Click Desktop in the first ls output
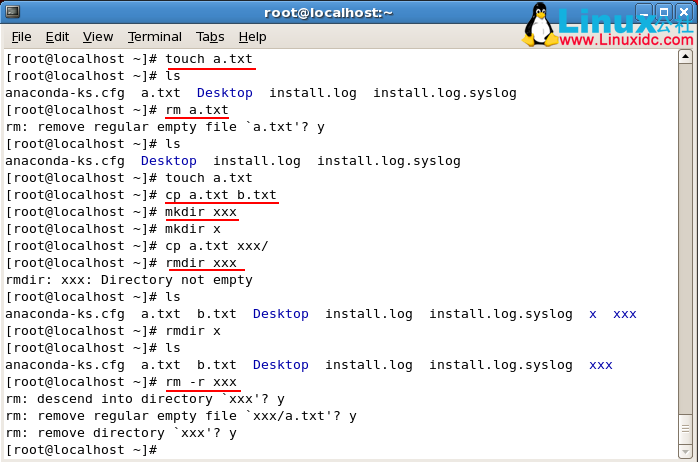Screen dimensions: 698x462 (x=224, y=93)
